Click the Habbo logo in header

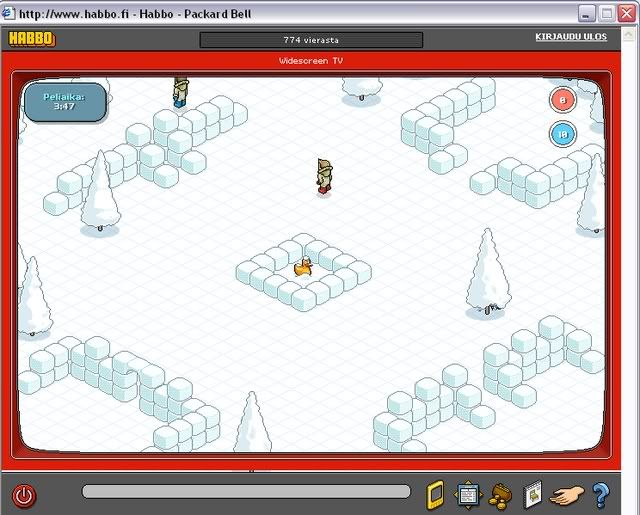pyautogui.click(x=31, y=39)
